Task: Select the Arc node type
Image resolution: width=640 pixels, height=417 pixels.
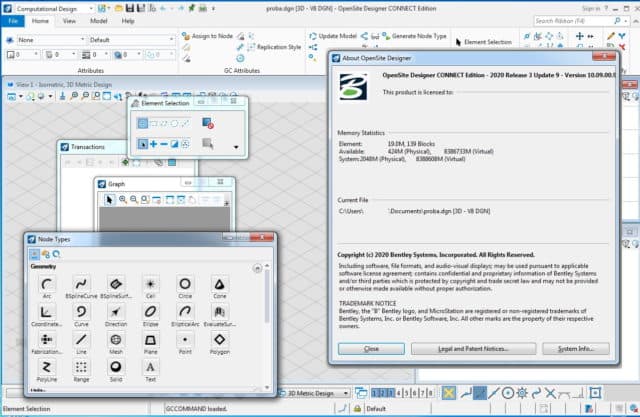Action: point(49,285)
